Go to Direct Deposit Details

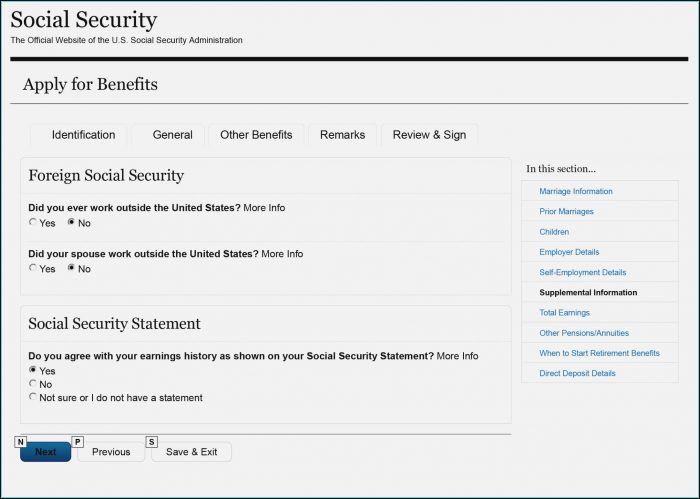coord(577,373)
